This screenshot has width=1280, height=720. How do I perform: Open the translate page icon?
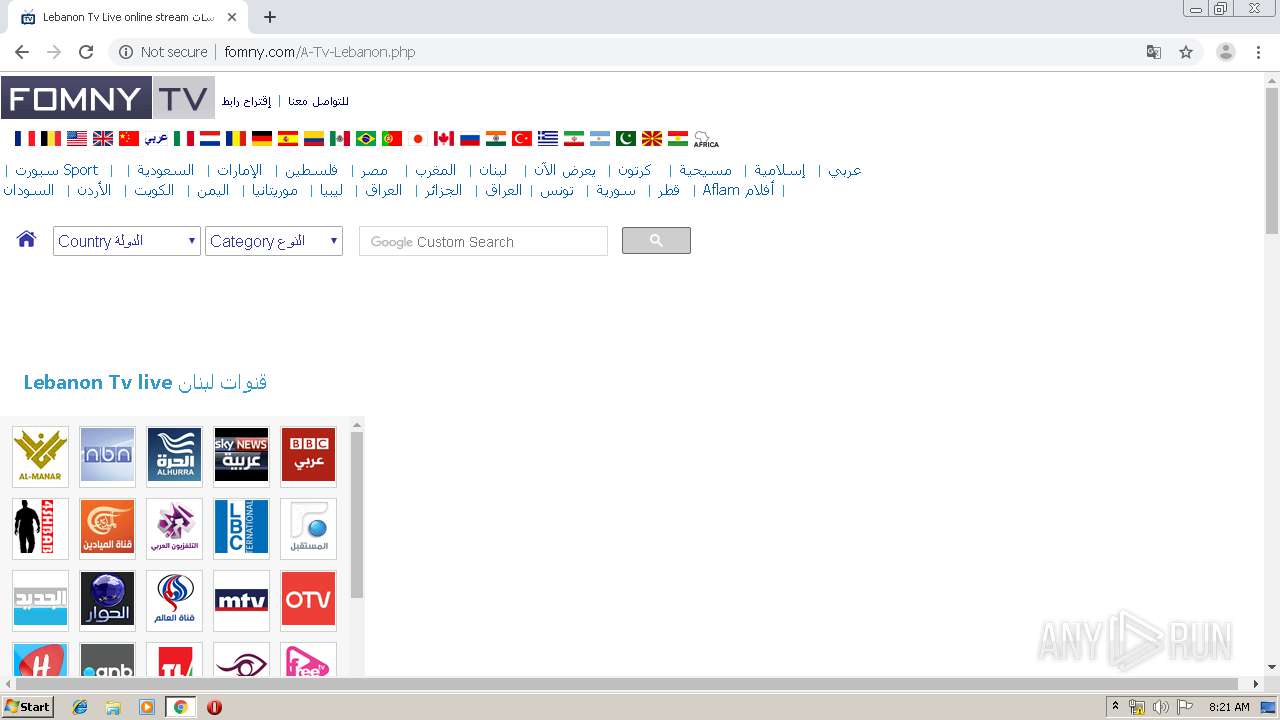[x=1154, y=52]
